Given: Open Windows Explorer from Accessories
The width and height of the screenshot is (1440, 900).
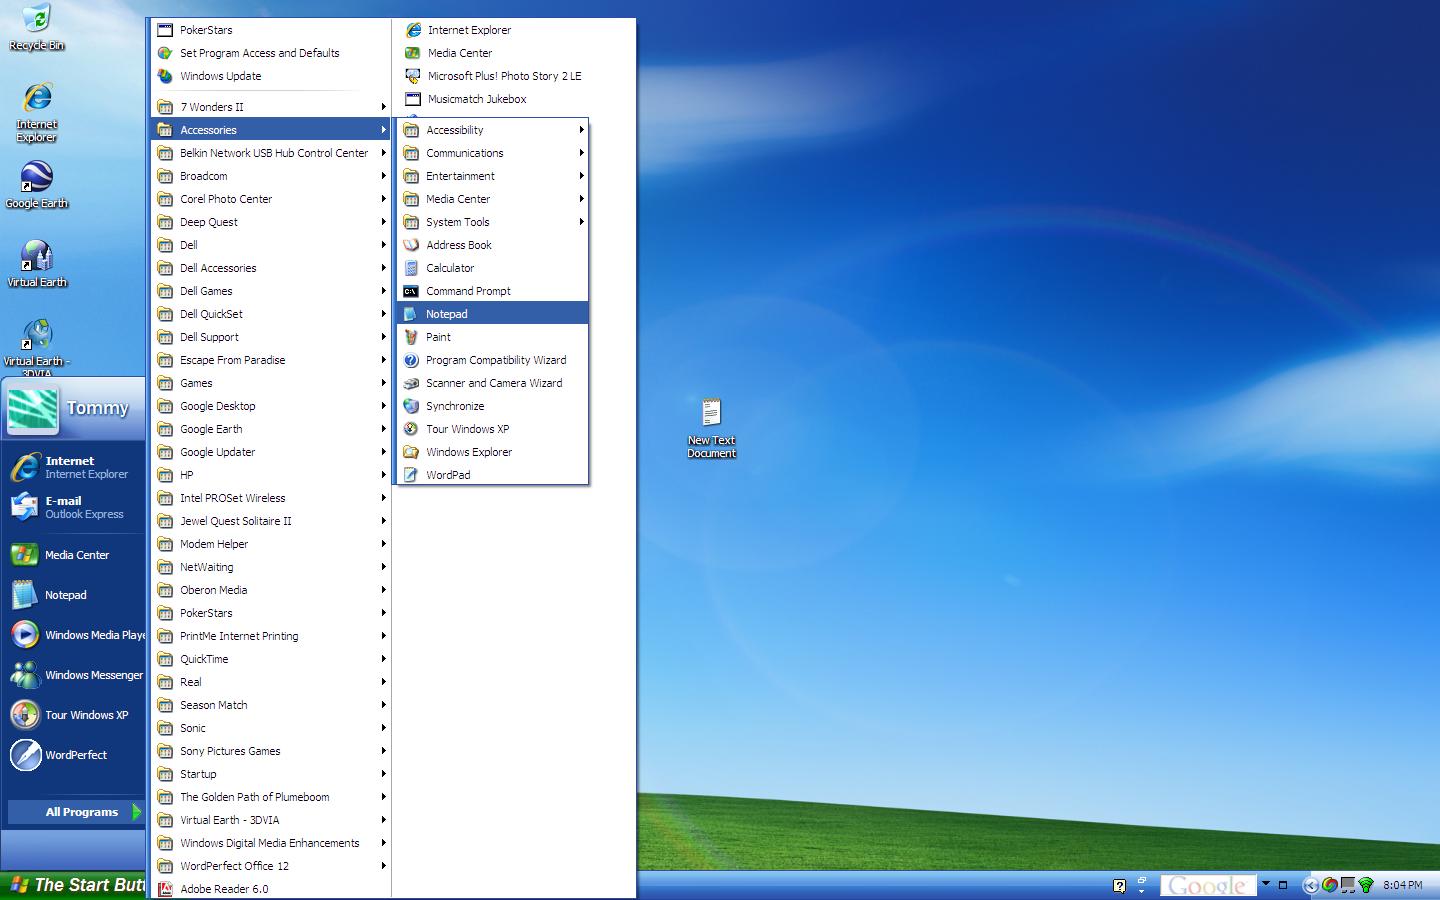Looking at the screenshot, I should 493,452.
